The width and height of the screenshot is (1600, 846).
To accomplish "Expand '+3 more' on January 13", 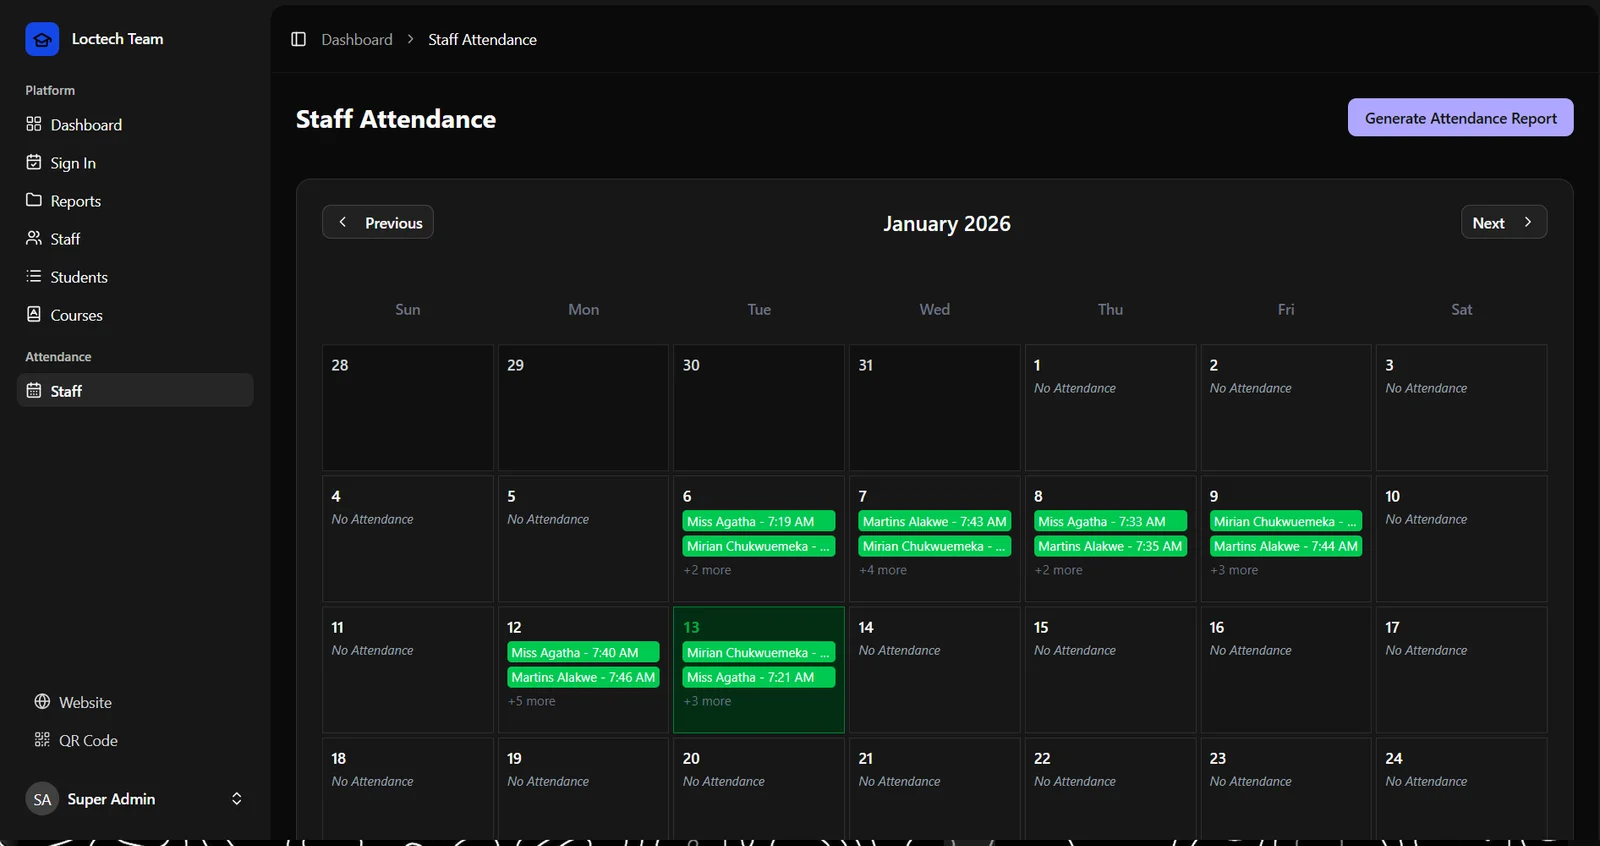I will click(x=707, y=701).
